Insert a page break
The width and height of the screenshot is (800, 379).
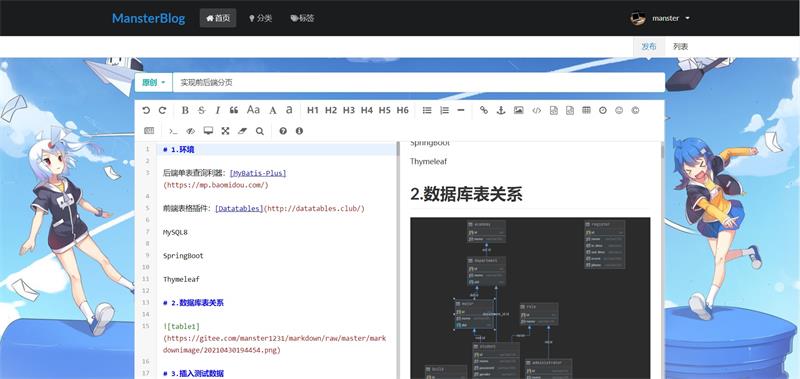click(149, 131)
